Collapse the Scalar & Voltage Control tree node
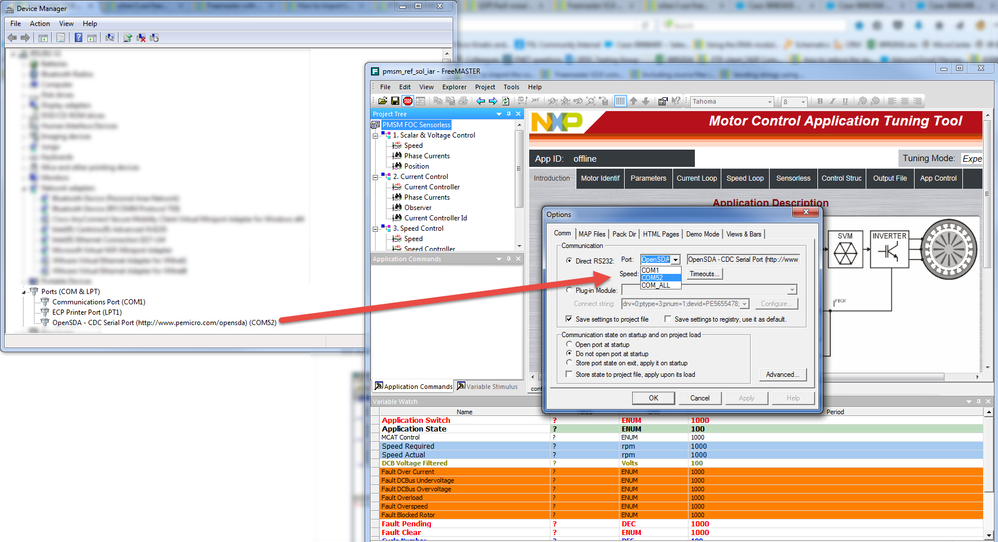The image size is (998, 542). (376, 136)
